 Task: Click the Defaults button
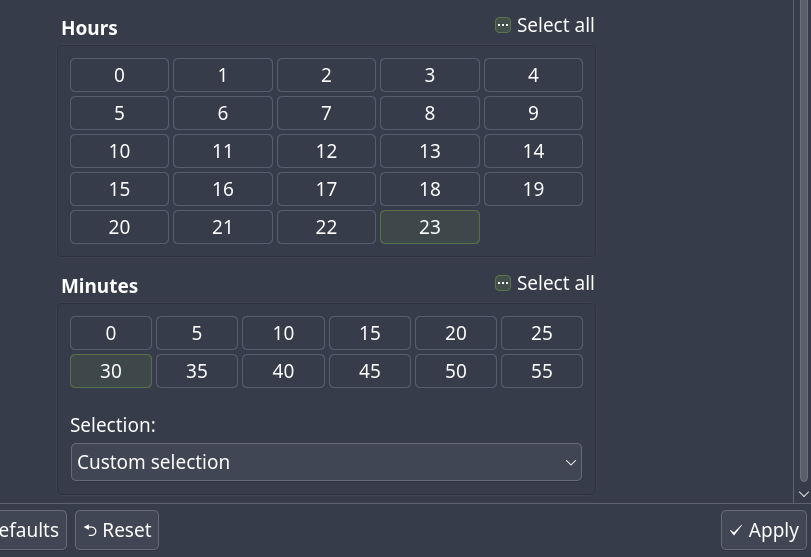30,530
